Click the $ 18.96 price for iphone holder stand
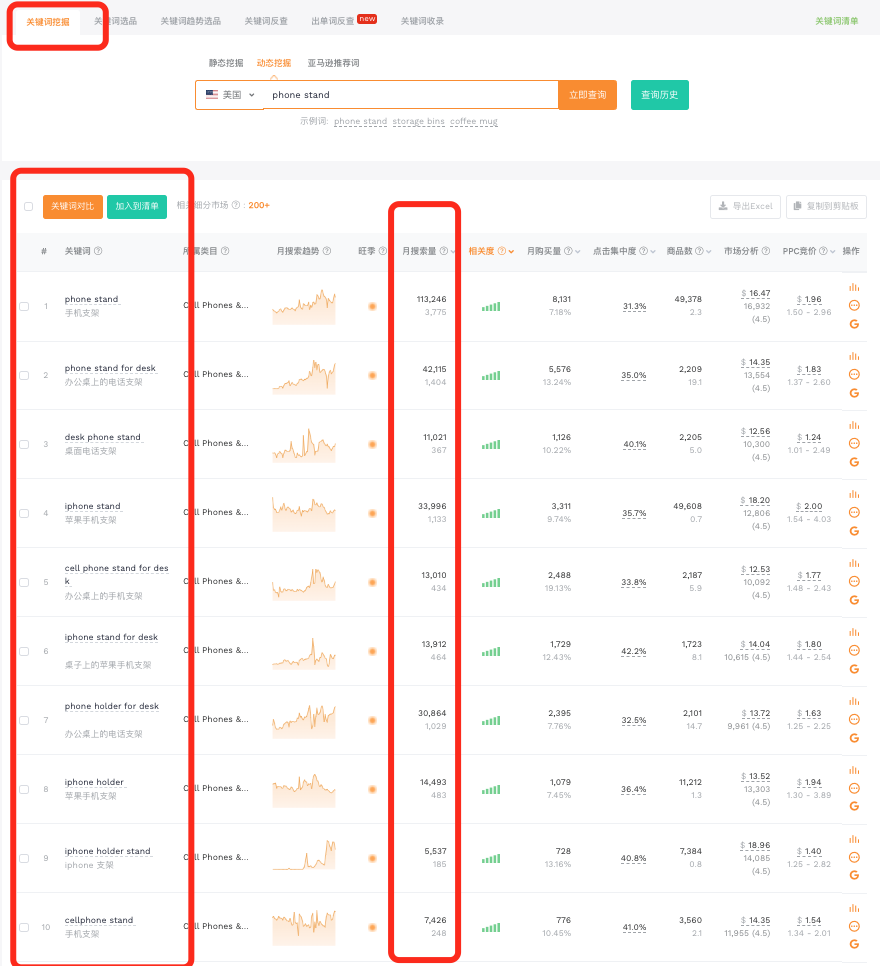Image resolution: width=880 pixels, height=966 pixels. pyautogui.click(x=756, y=845)
